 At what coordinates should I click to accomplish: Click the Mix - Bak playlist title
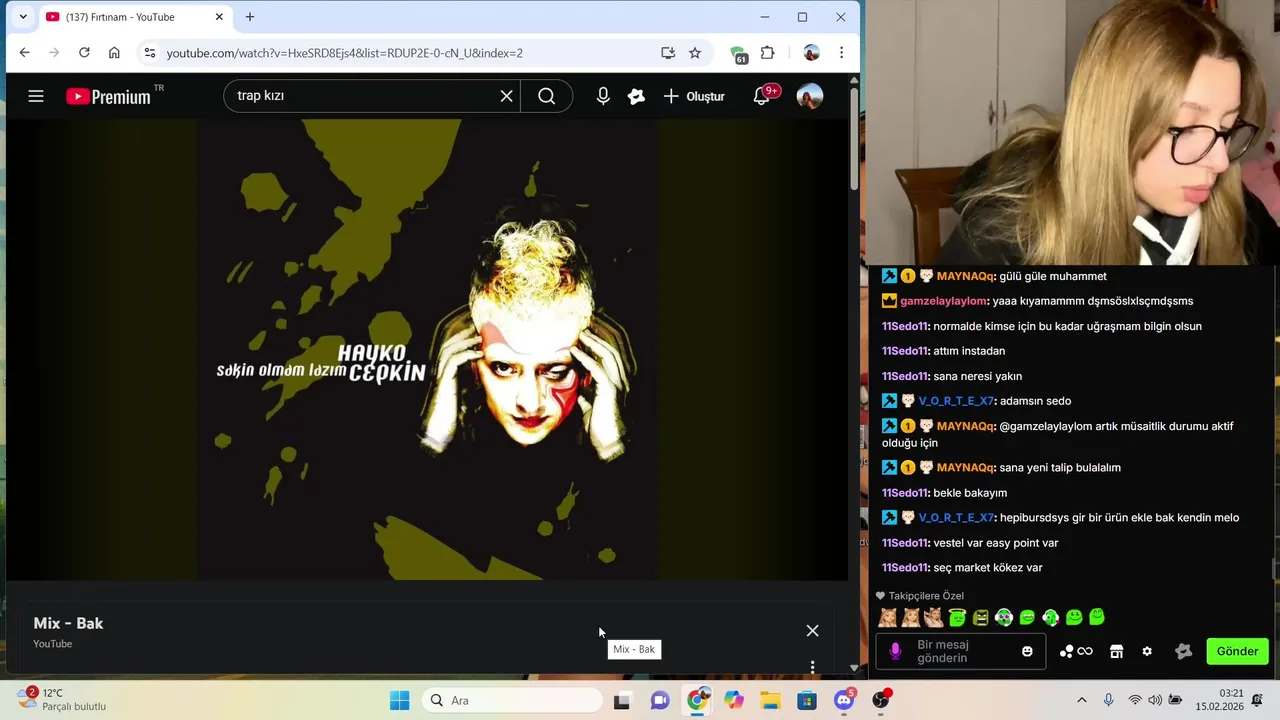tap(68, 623)
